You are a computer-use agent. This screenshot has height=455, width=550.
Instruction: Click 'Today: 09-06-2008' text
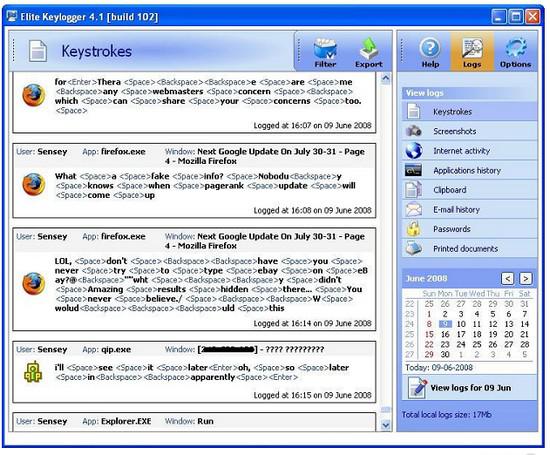click(x=439, y=368)
